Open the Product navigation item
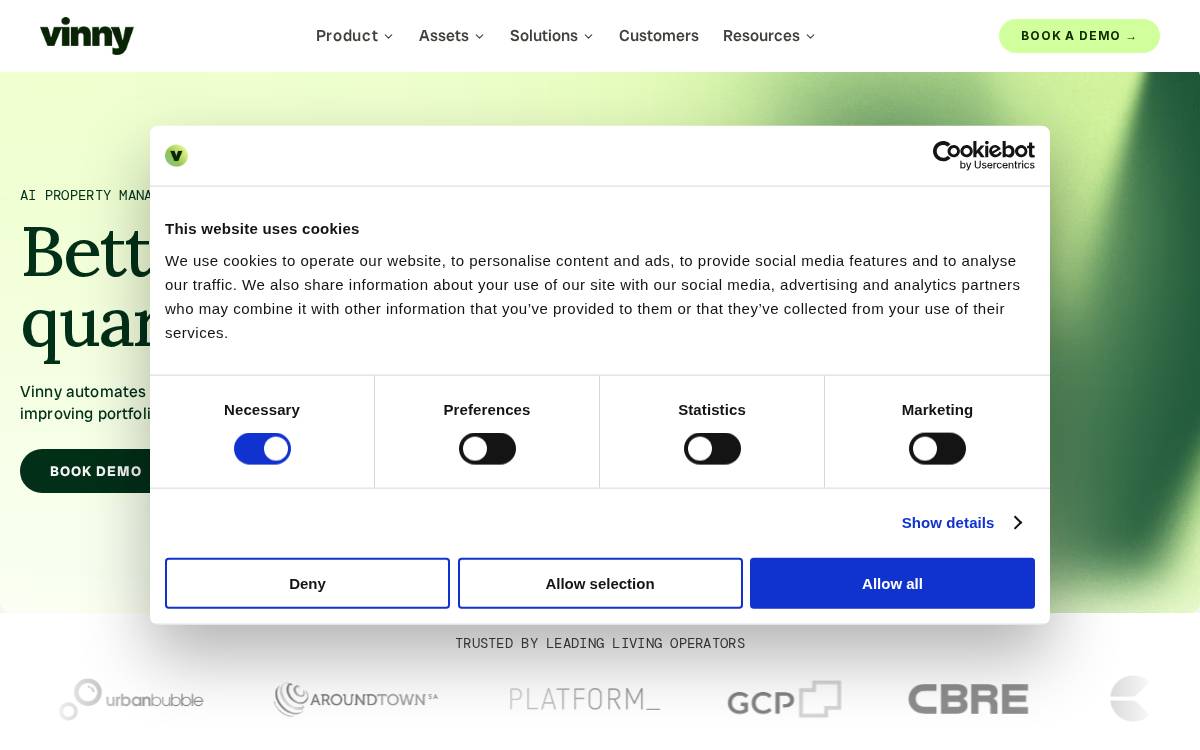This screenshot has height=750, width=1200. [x=347, y=36]
